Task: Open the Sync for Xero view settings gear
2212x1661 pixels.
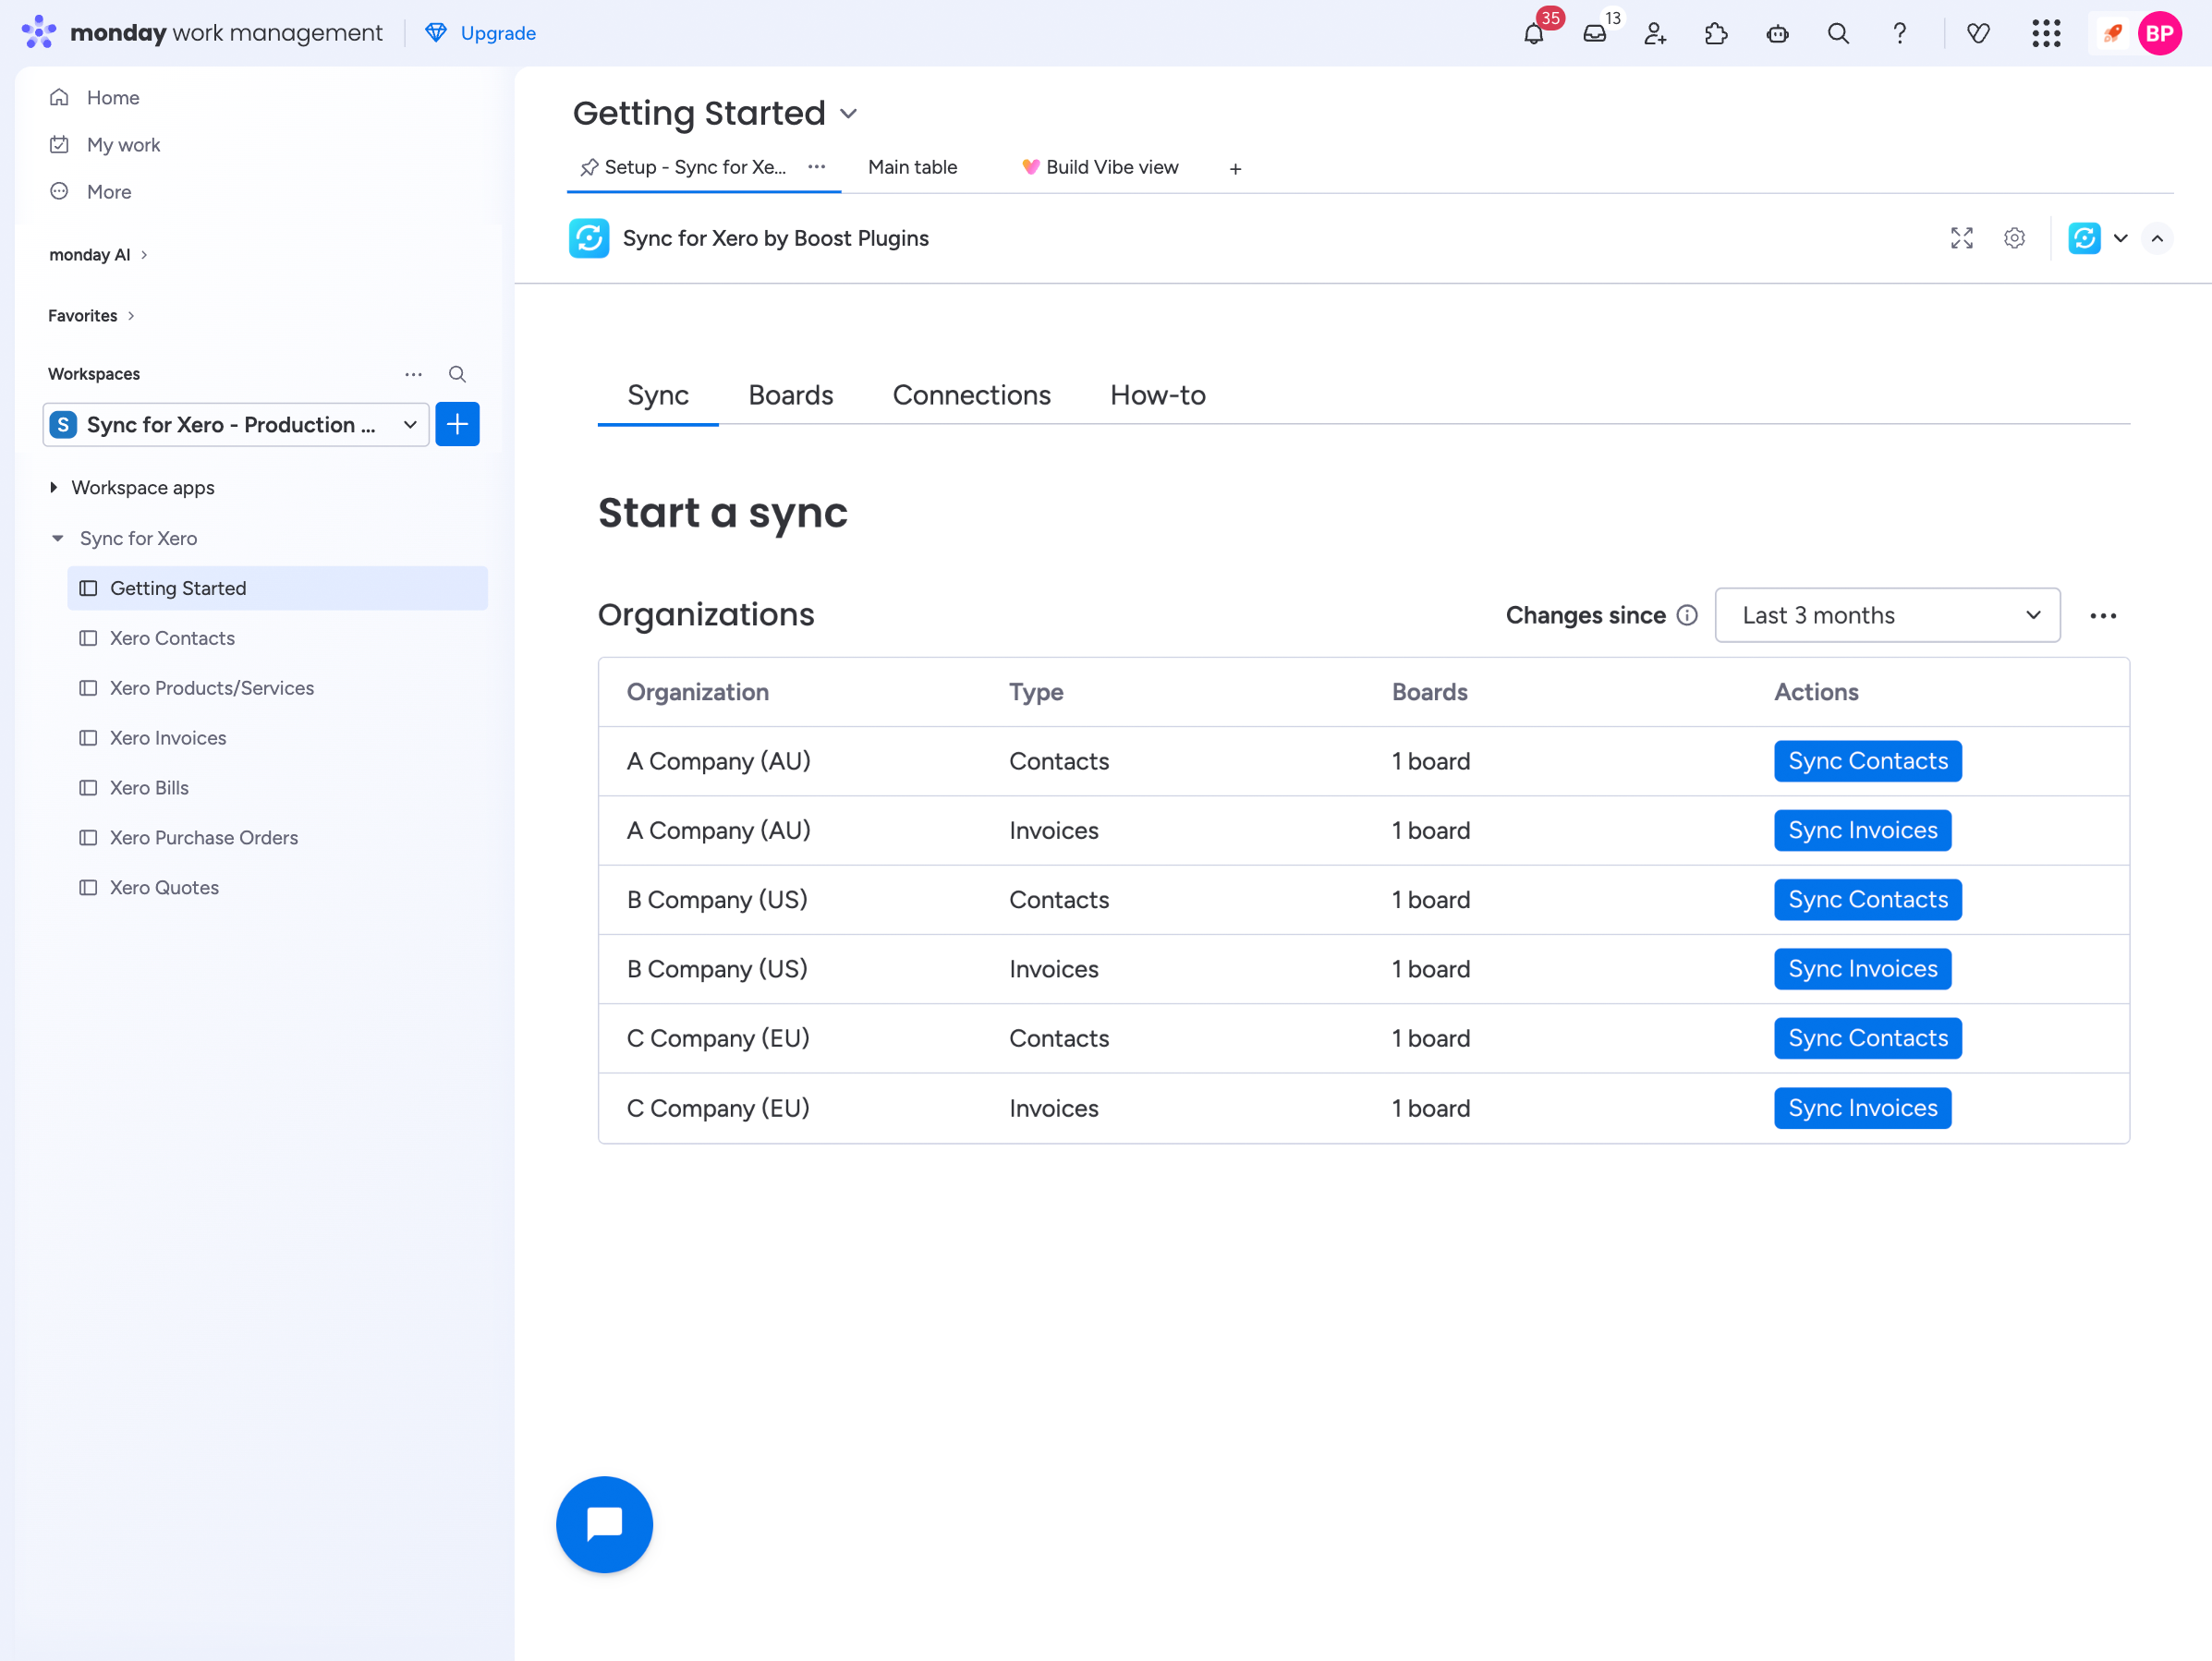Action: coord(2014,238)
